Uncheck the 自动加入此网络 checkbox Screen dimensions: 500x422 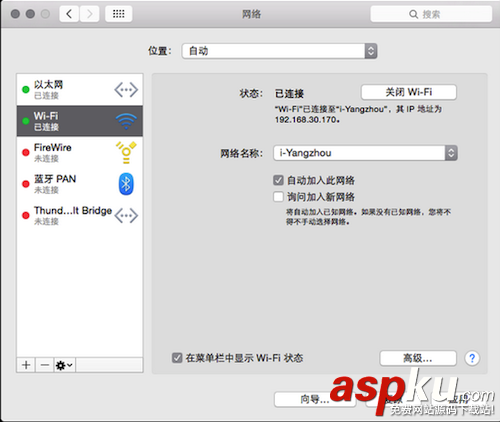coord(278,180)
